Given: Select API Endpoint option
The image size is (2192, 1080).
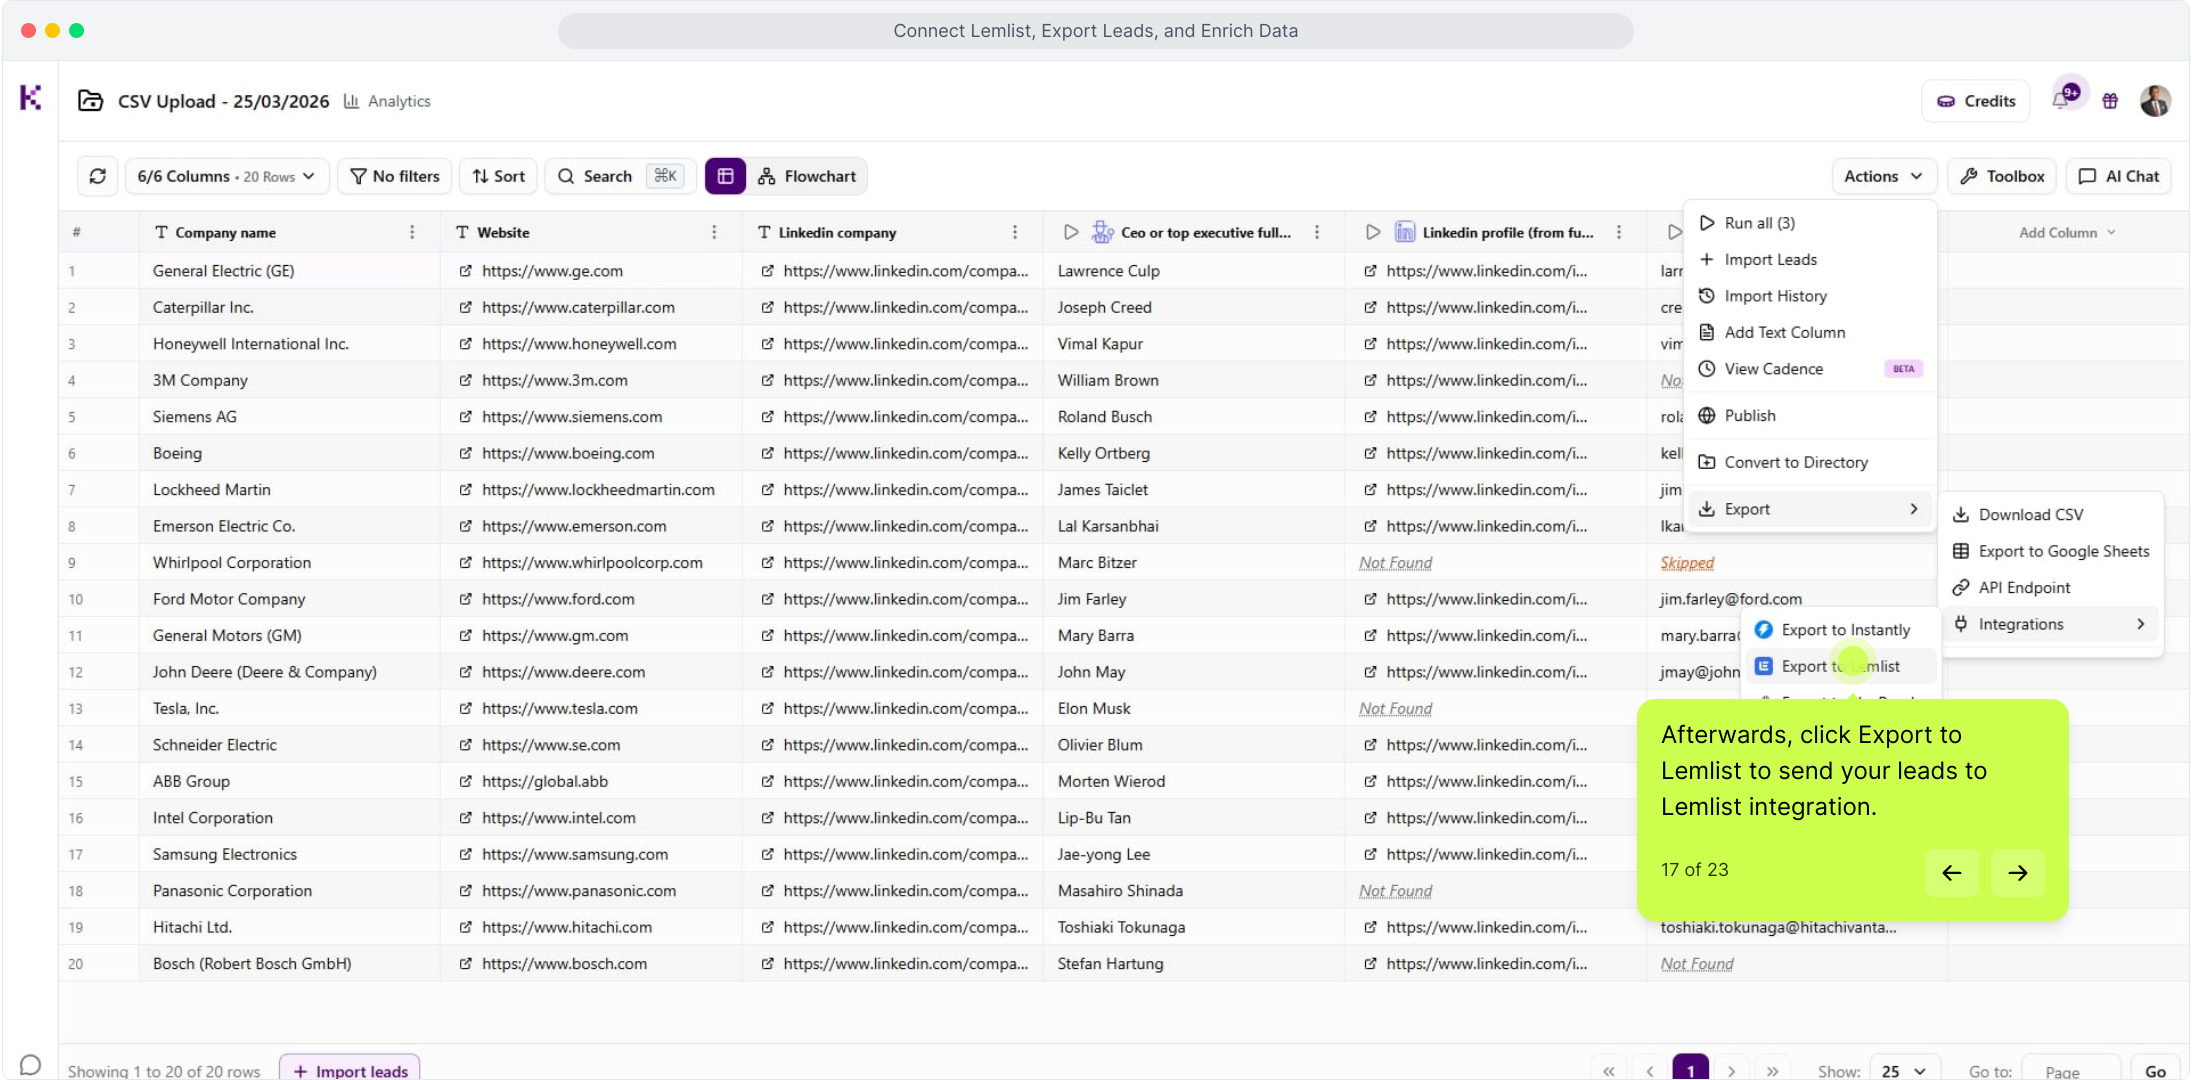Looking at the screenshot, I should pos(2051,588).
